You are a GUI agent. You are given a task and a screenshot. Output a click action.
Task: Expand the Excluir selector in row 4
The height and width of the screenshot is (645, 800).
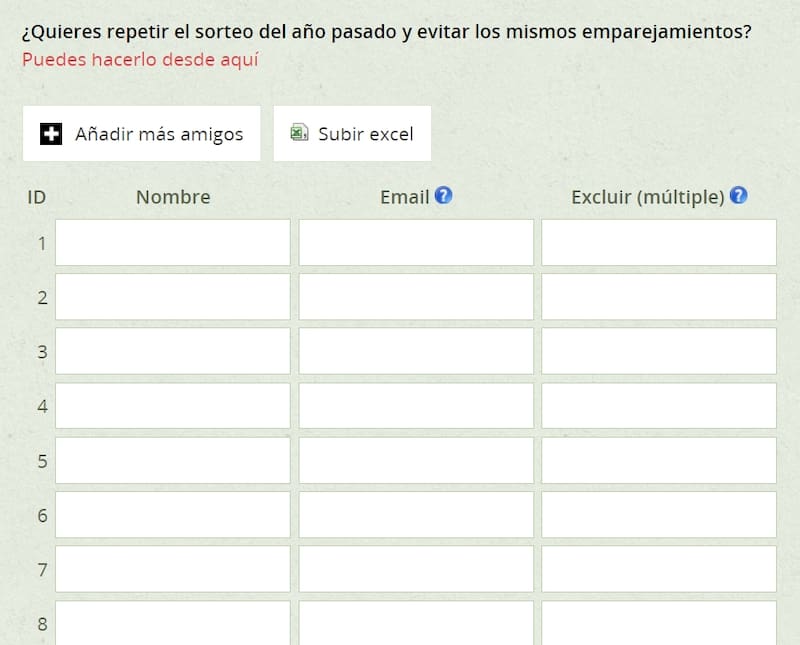point(659,406)
